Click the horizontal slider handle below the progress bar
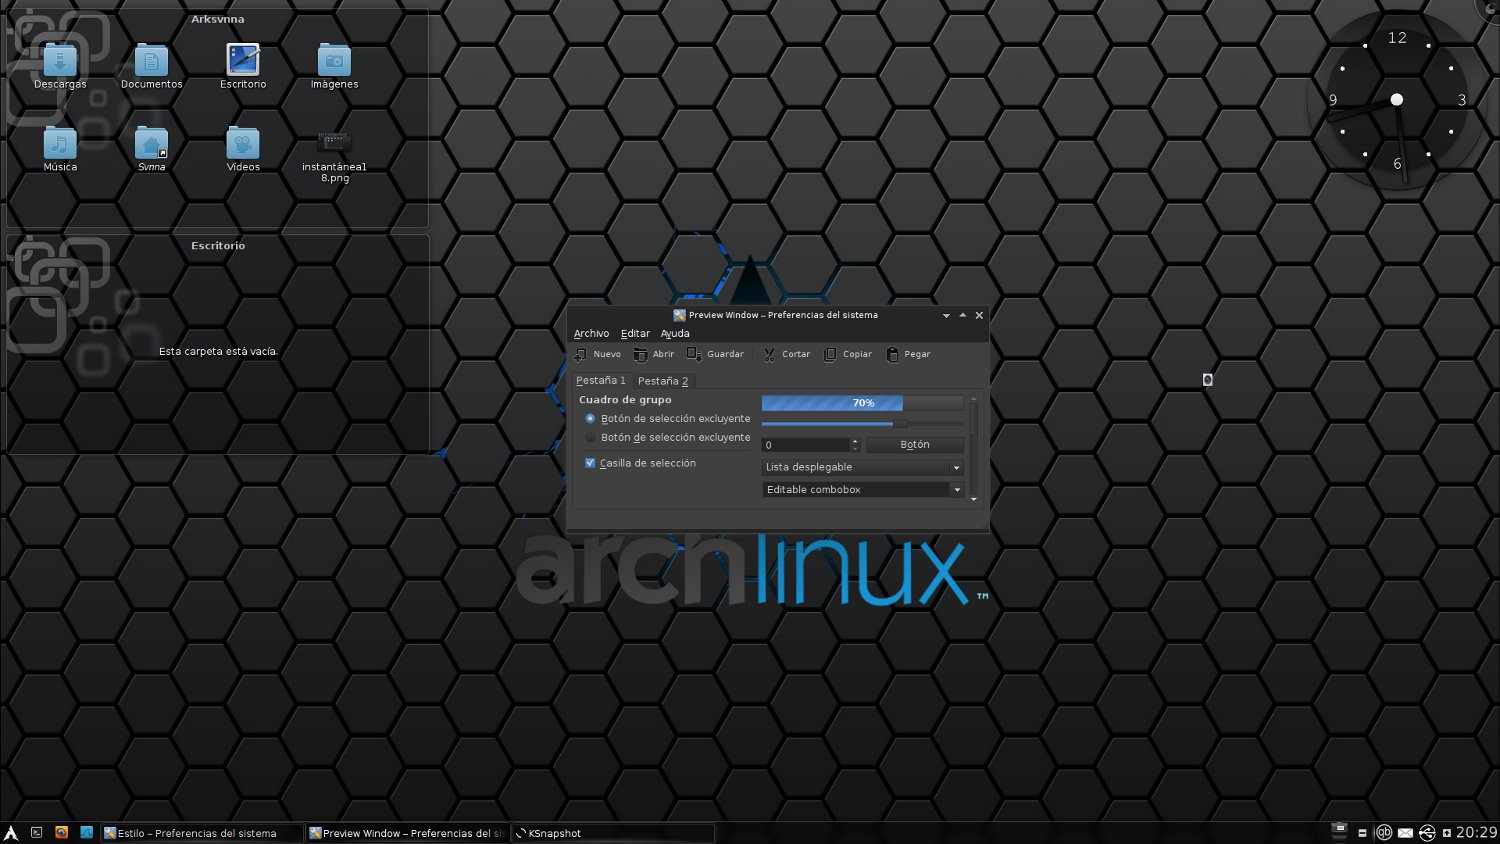 pyautogui.click(x=900, y=424)
